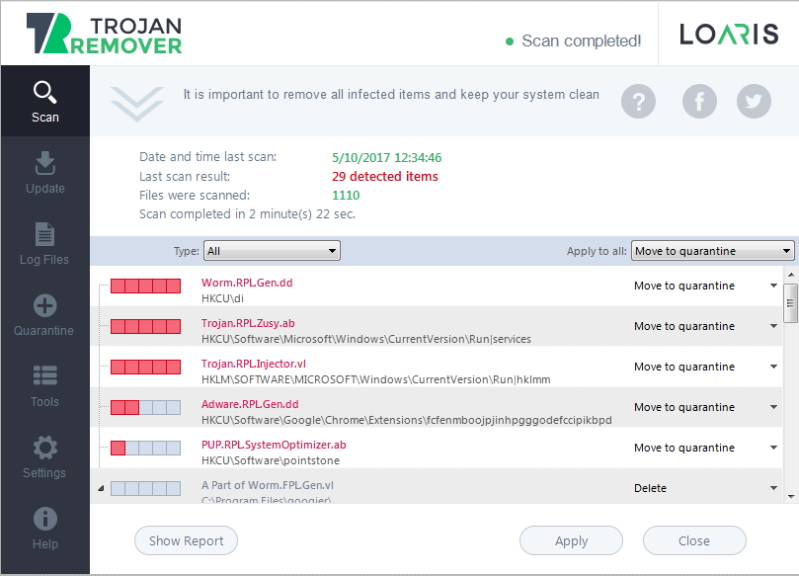Click threat level bar for PUP.RPL.SystemOptimizer.ab

(146, 448)
